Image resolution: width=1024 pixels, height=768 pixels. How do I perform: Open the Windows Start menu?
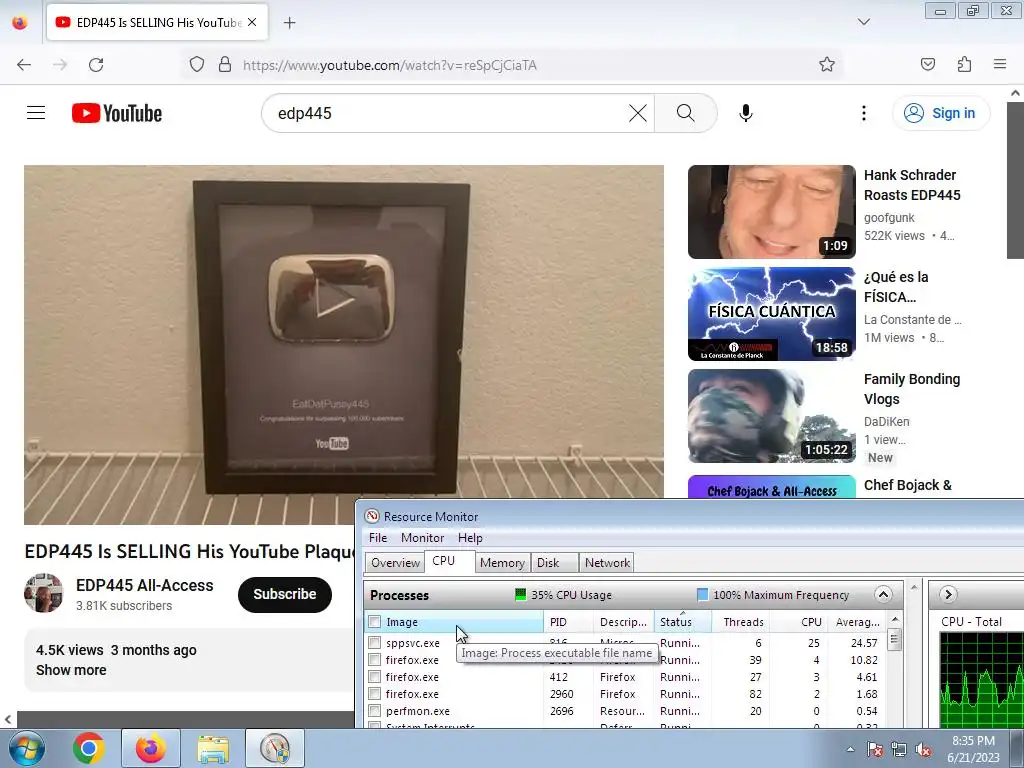[x=26, y=748]
